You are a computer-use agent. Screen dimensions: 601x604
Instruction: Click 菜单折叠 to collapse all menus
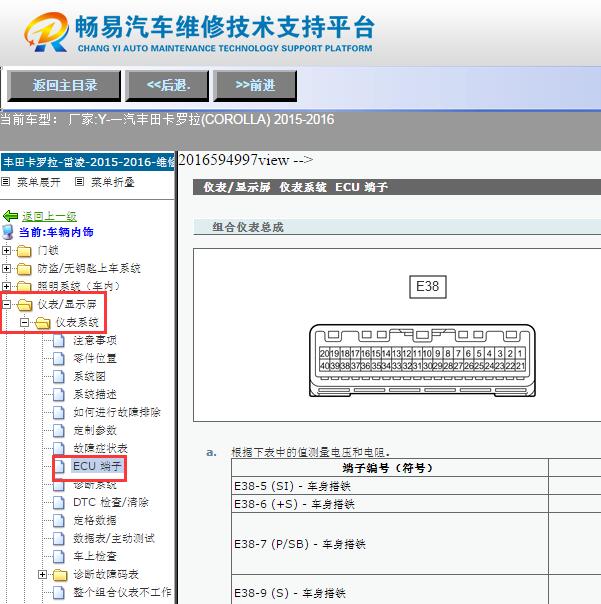click(112, 182)
